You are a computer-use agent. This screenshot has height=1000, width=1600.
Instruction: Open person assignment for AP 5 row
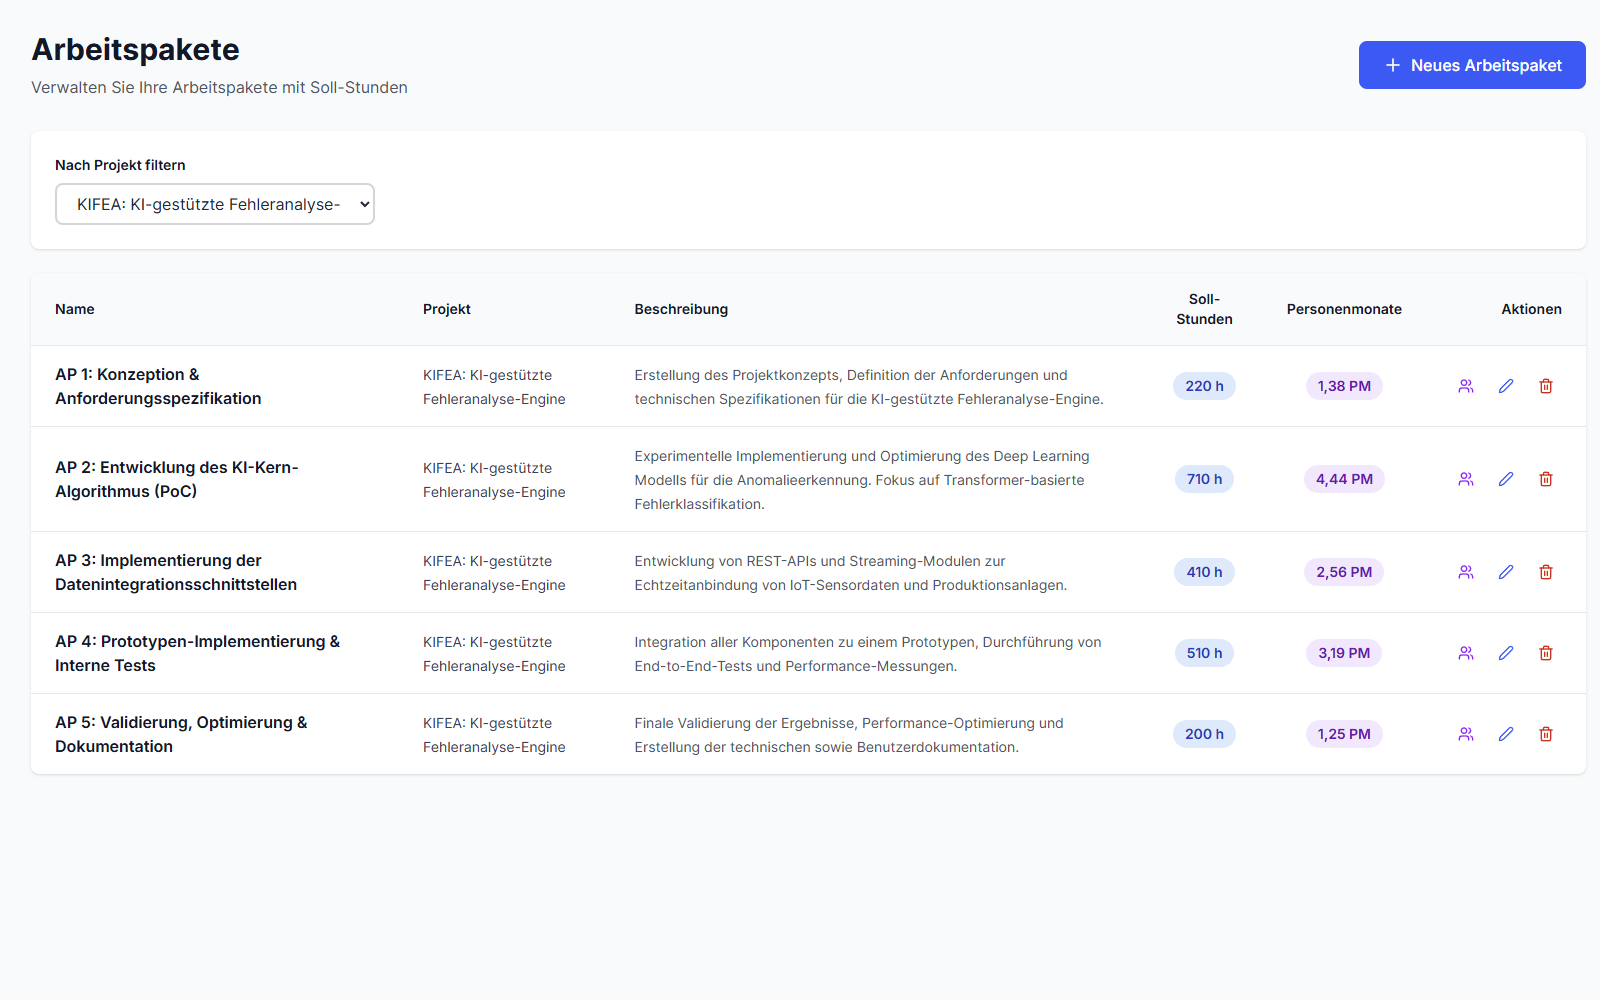tap(1466, 734)
